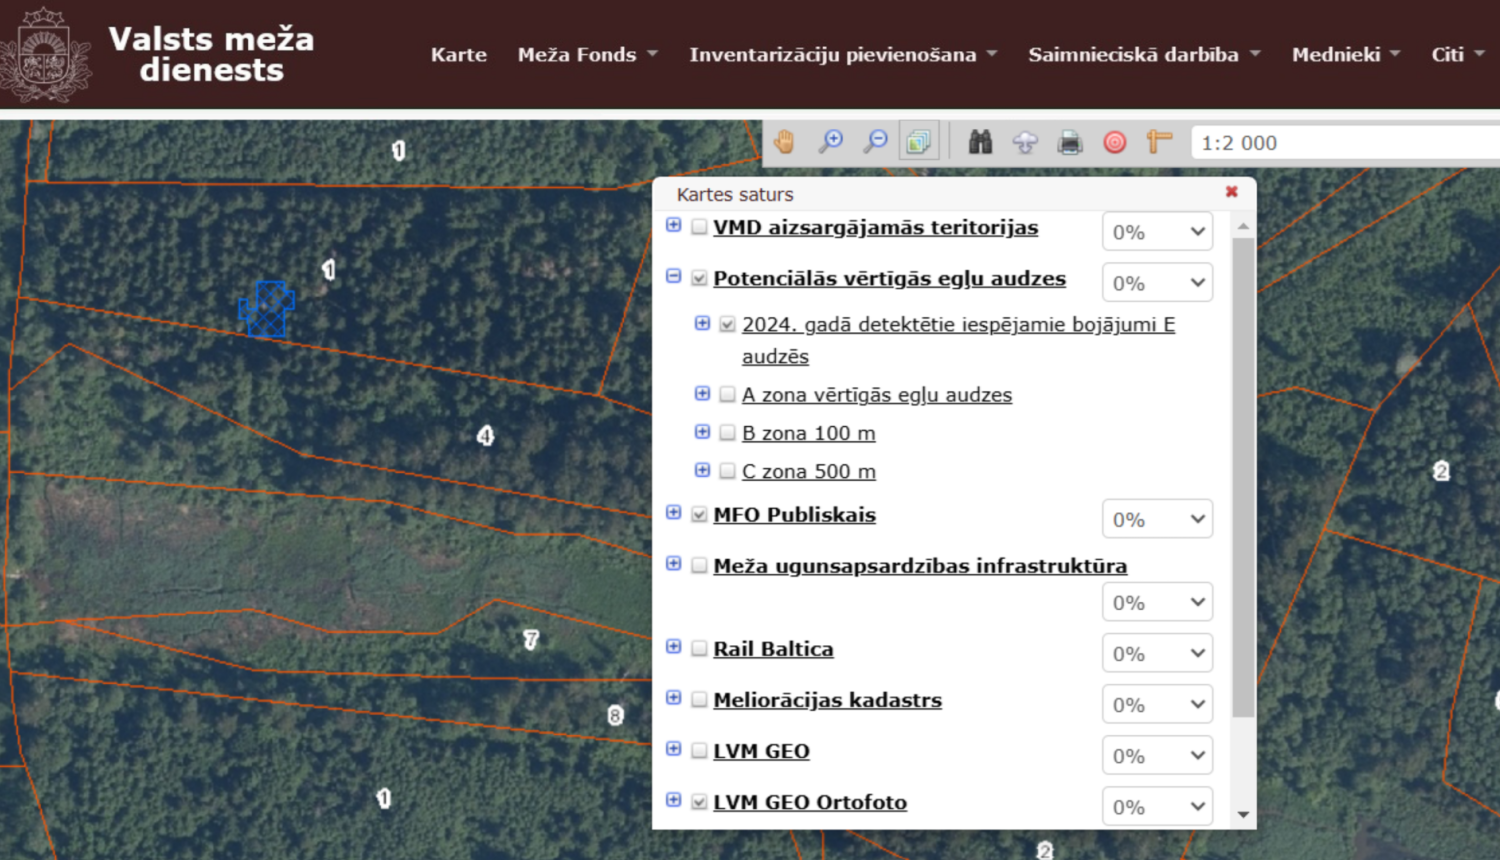Enable VMD aizsargājamās teritorijas layer checkbox
Image resolution: width=1500 pixels, height=860 pixels.
699,227
